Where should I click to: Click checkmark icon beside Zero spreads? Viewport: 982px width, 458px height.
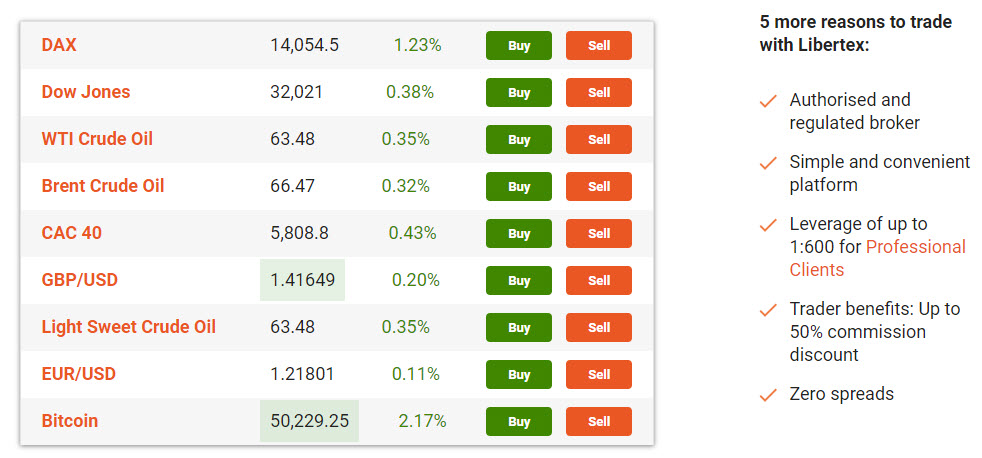click(x=768, y=395)
